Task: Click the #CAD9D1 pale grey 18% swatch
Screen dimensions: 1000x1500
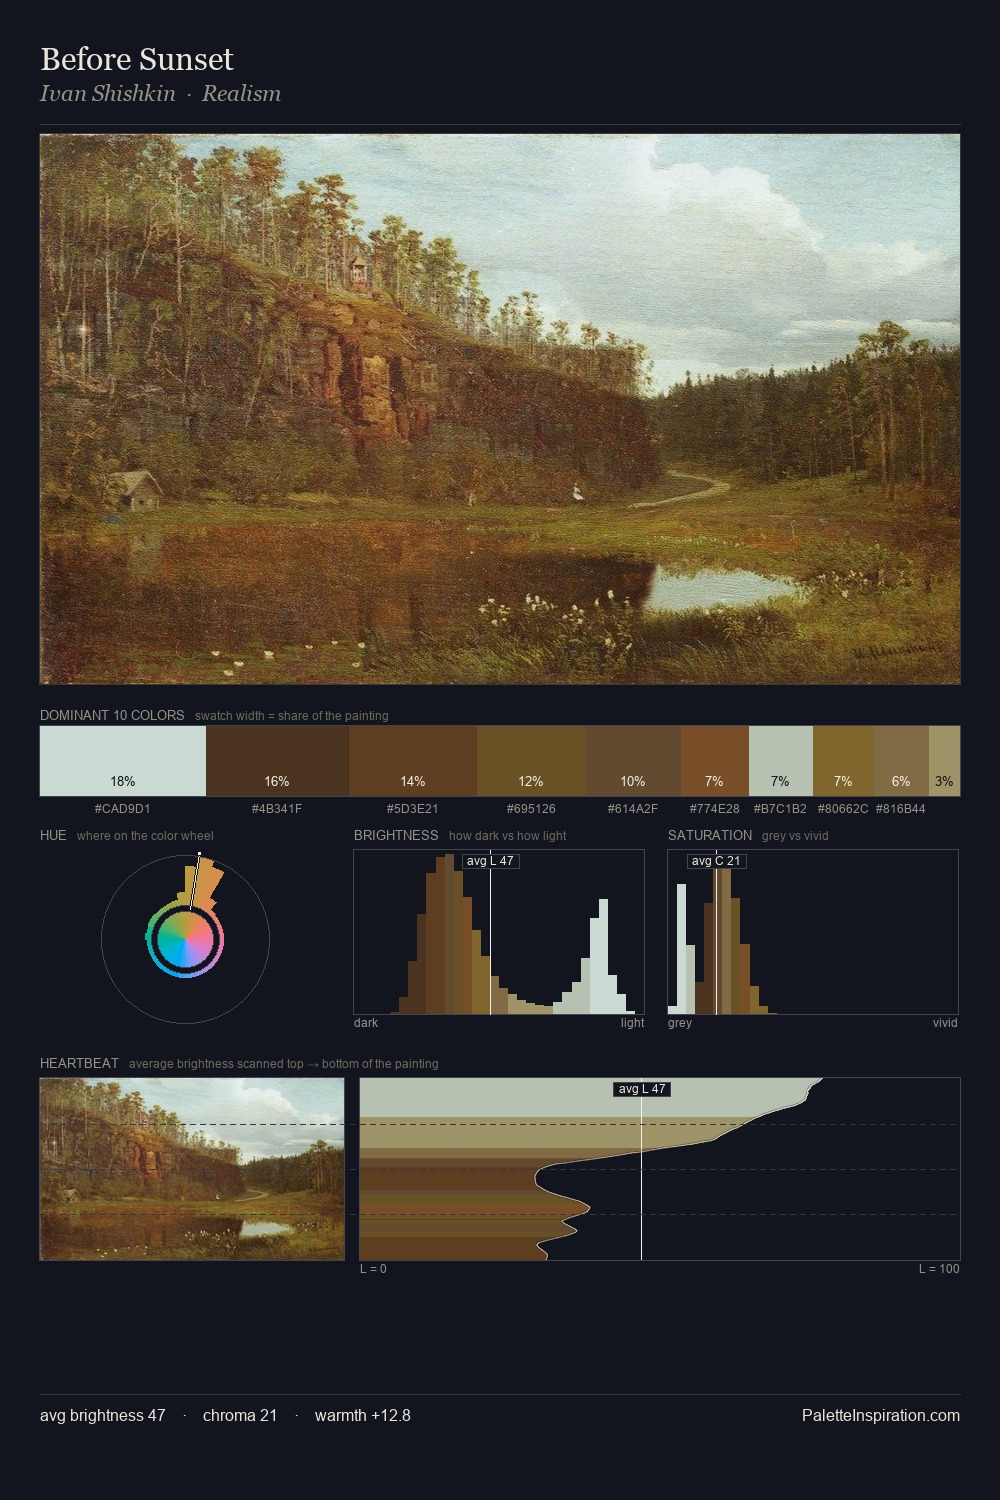Action: [123, 761]
